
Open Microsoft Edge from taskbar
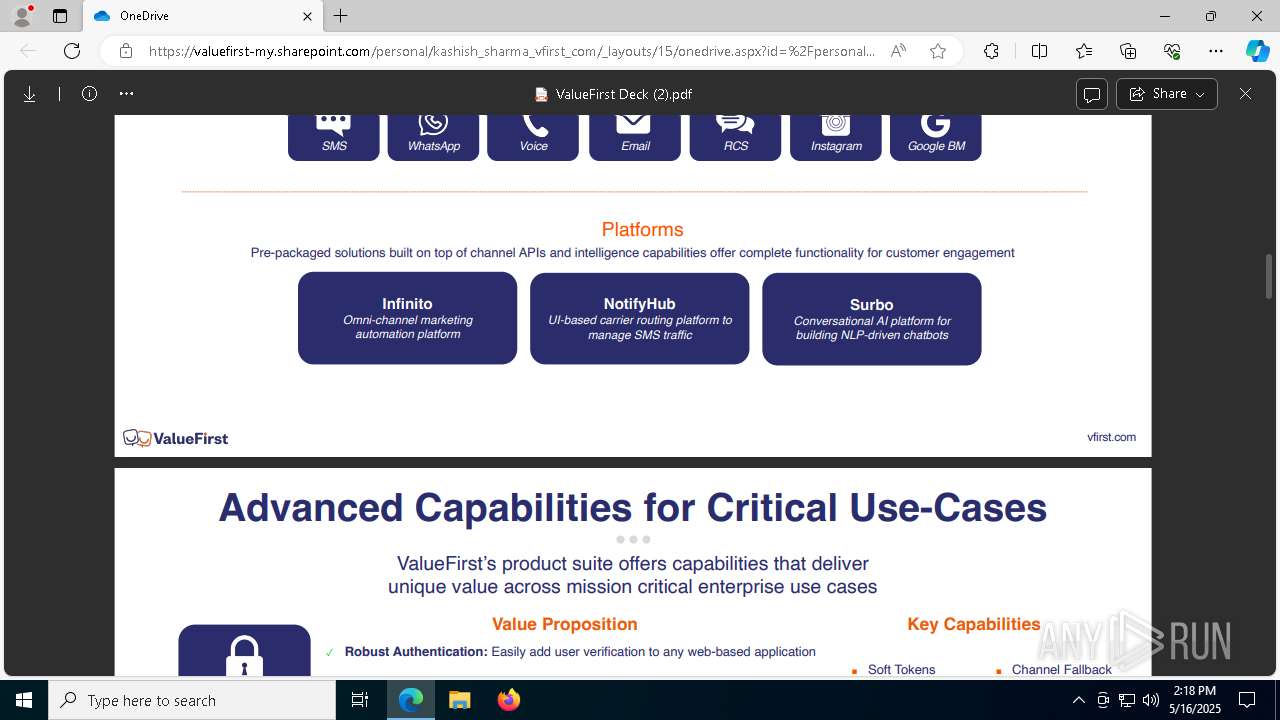click(x=411, y=700)
